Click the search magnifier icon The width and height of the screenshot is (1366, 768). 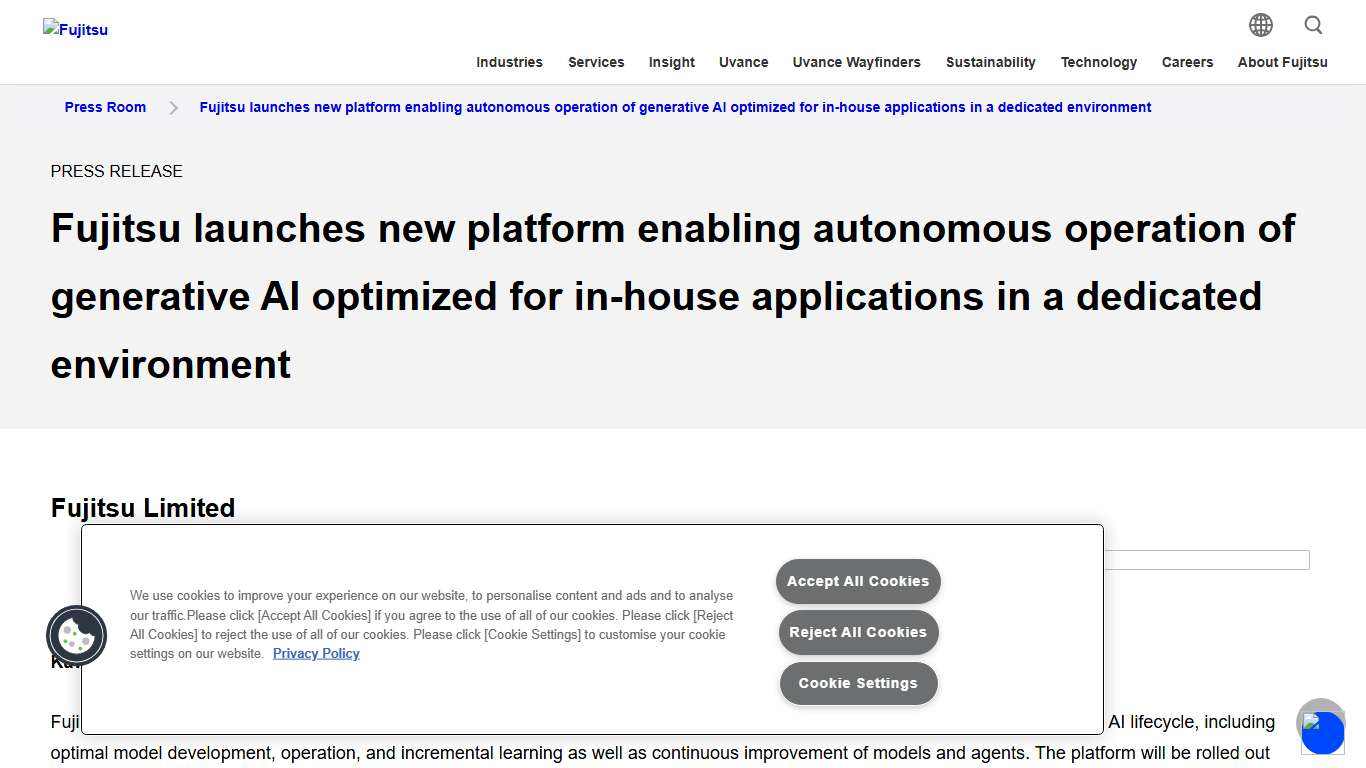[x=1313, y=25]
